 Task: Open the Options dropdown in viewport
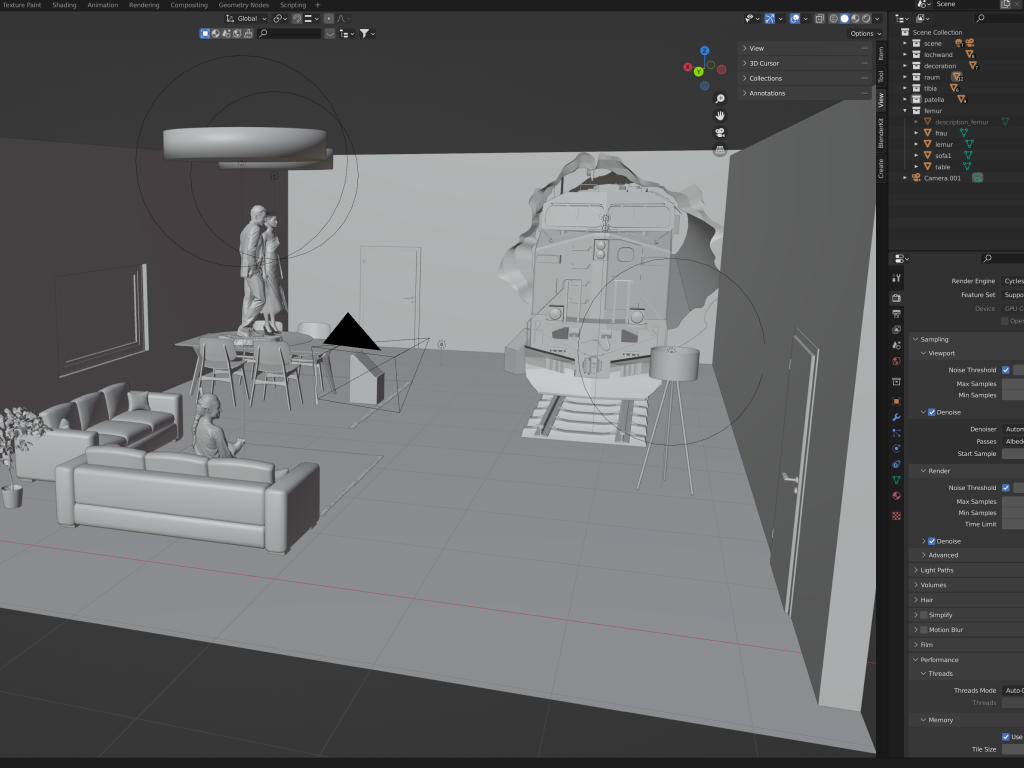tap(865, 33)
